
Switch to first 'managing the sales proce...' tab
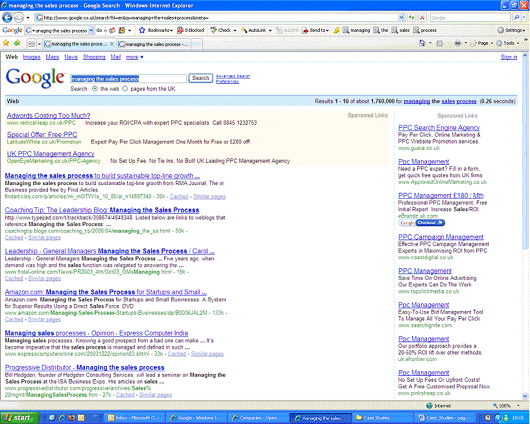[x=79, y=44]
